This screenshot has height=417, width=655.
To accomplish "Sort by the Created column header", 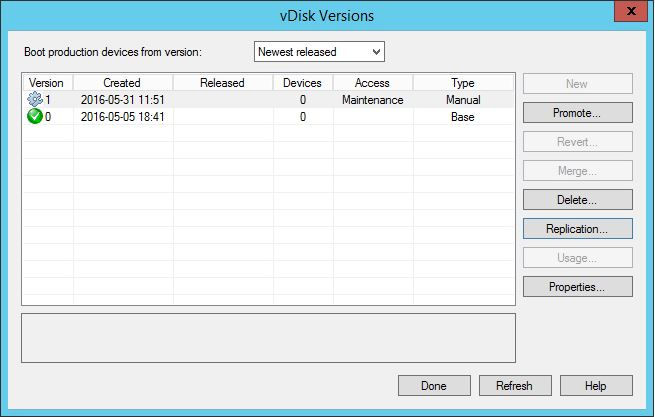I will pyautogui.click(x=123, y=83).
